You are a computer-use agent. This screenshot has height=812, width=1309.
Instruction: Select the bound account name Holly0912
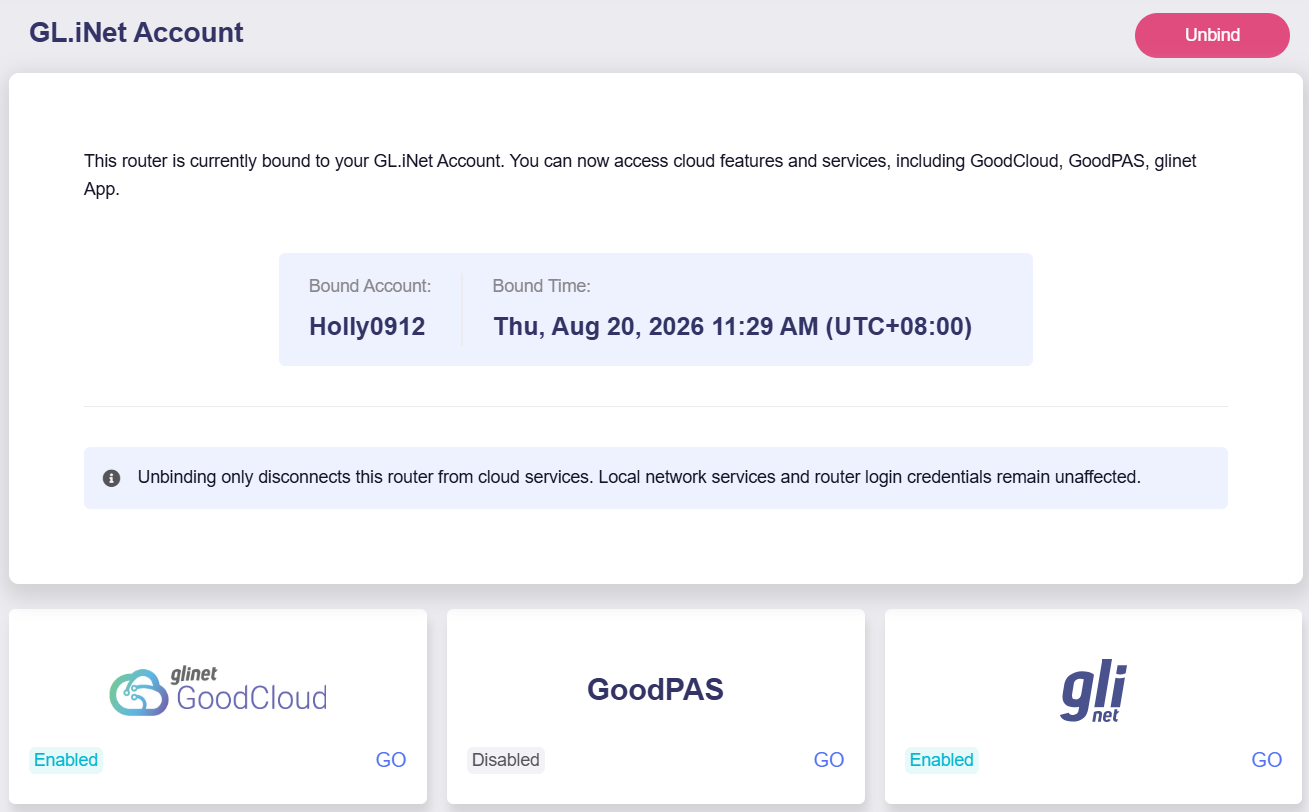[367, 327]
